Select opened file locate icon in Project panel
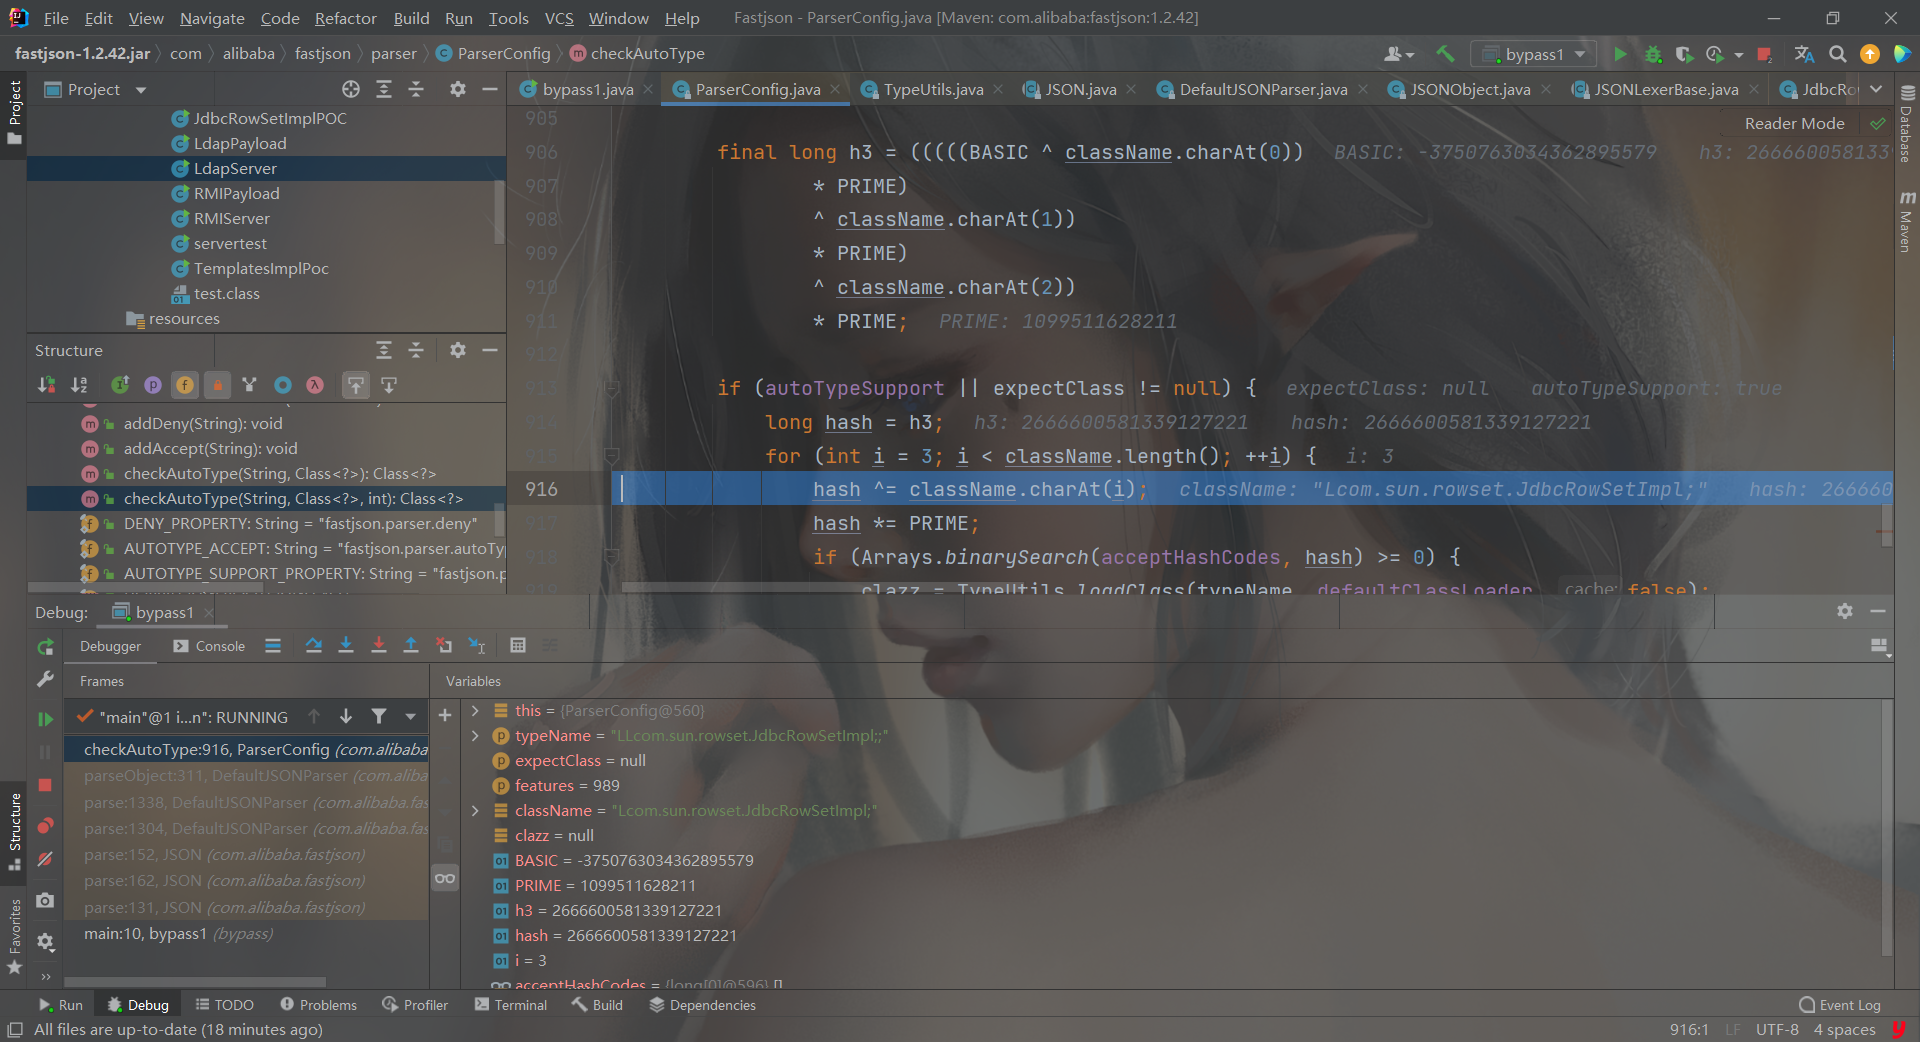The height and width of the screenshot is (1042, 1920). coord(351,89)
